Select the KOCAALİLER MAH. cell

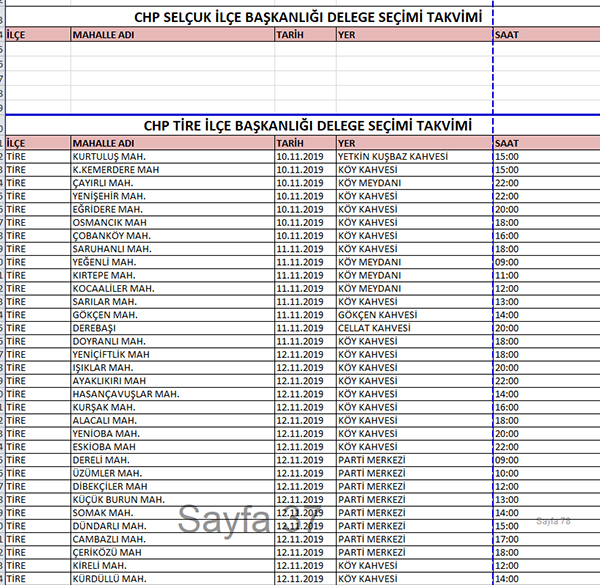173,288
